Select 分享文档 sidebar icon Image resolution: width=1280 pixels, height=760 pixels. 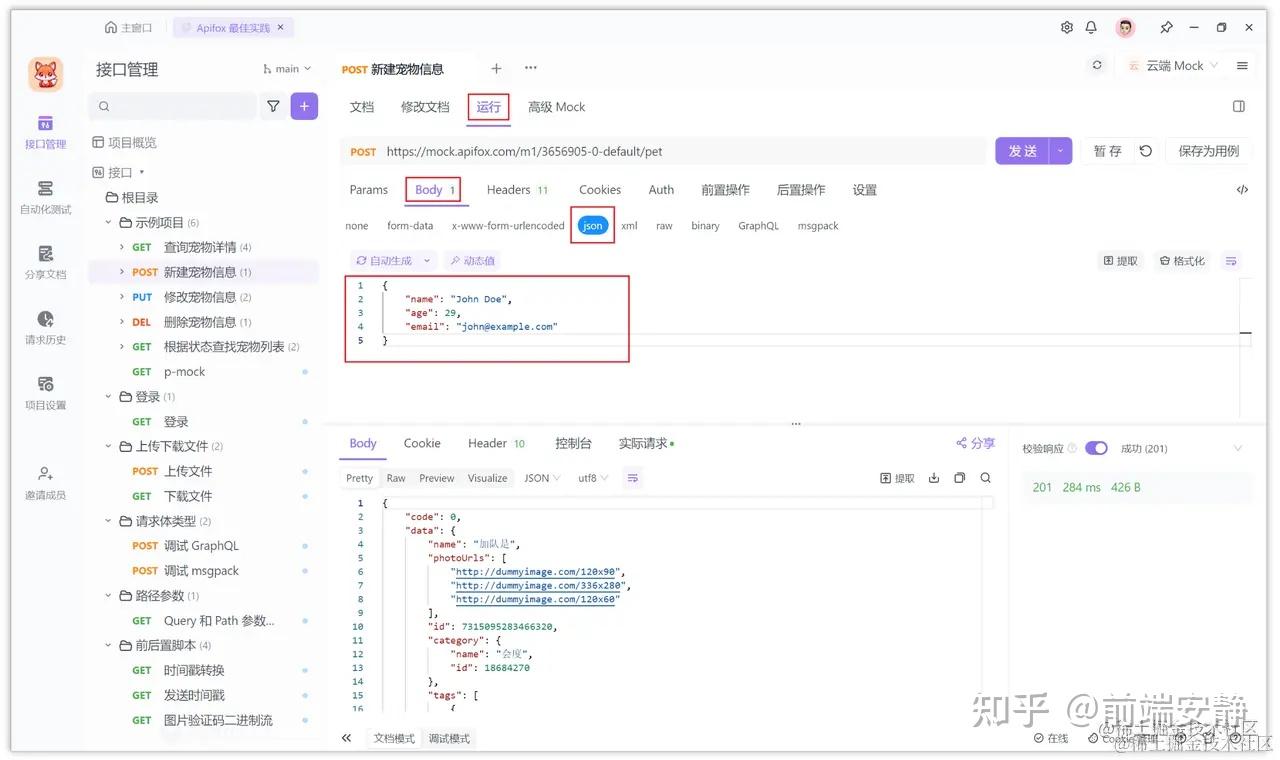pos(45,262)
